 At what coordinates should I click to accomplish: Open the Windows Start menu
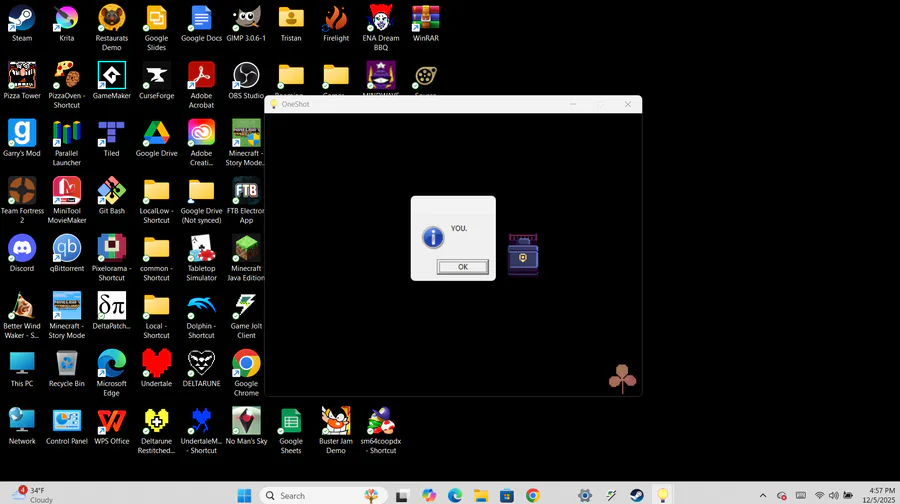tap(245, 495)
